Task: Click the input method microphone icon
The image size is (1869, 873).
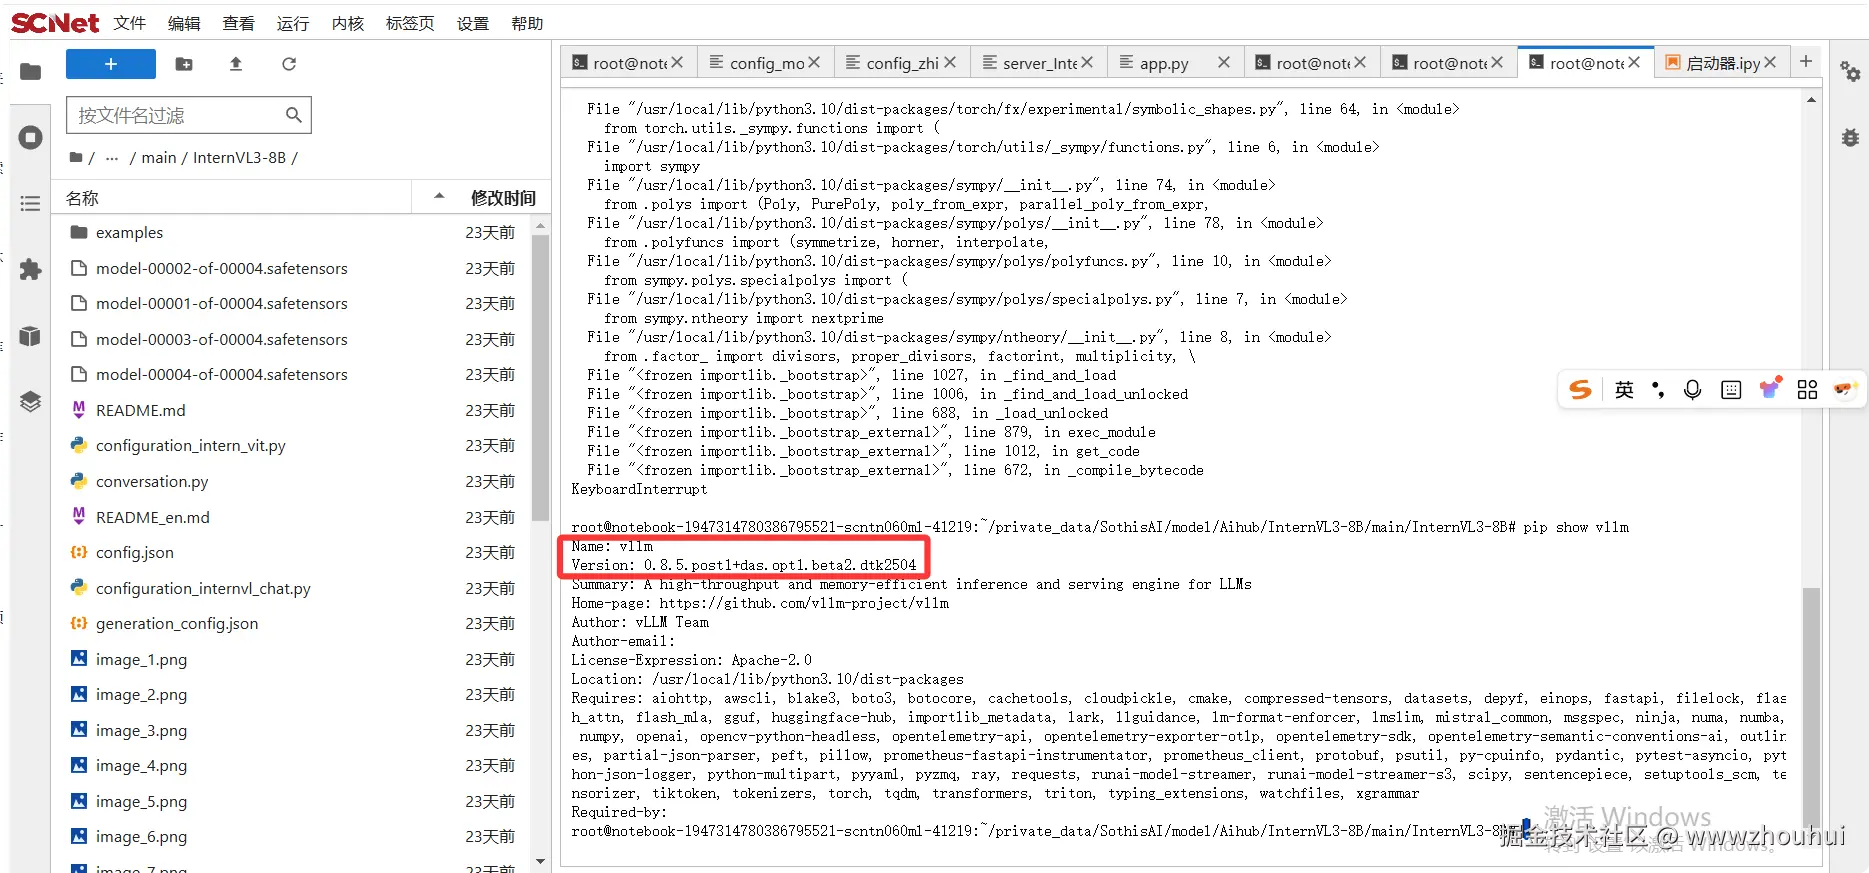Action: pos(1692,390)
